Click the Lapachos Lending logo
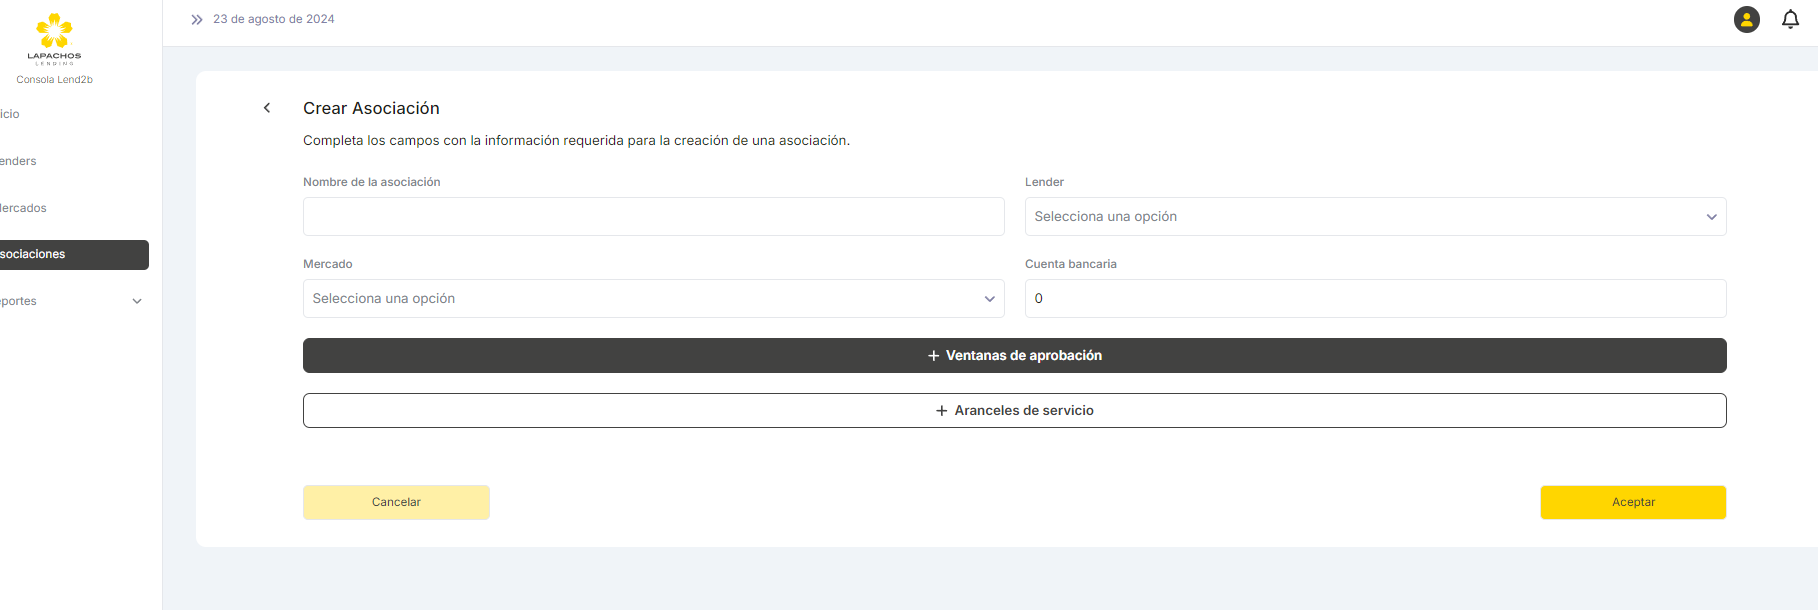The height and width of the screenshot is (610, 1818). pyautogui.click(x=54, y=38)
